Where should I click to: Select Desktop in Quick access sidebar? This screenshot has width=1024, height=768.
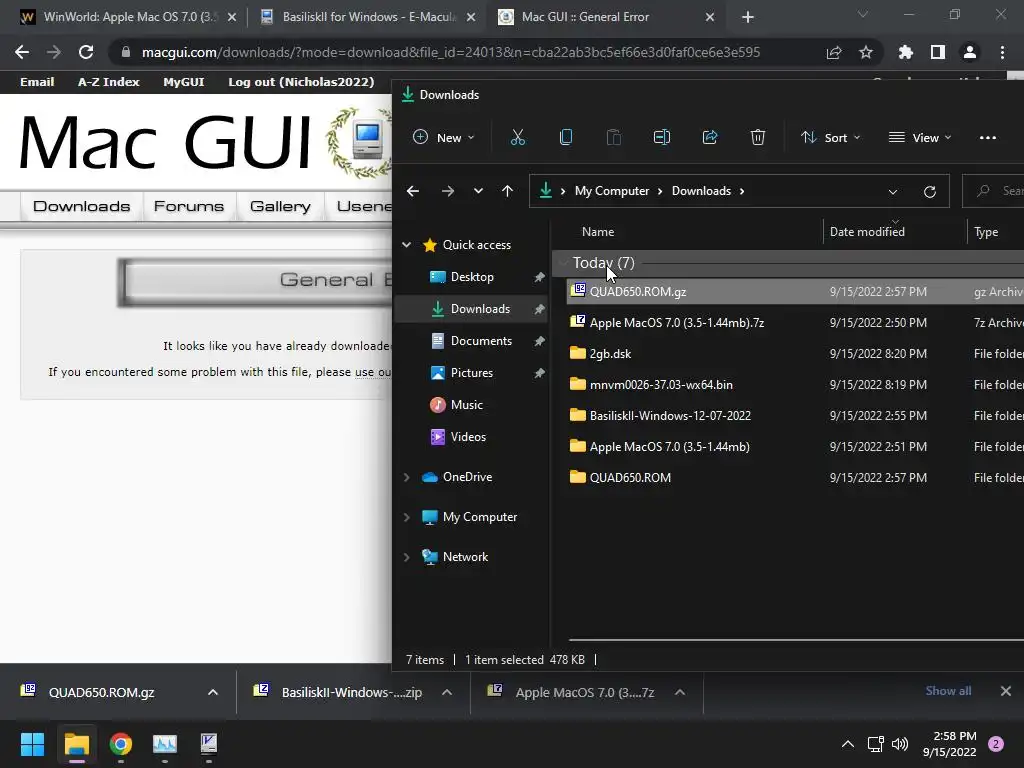tap(470, 277)
